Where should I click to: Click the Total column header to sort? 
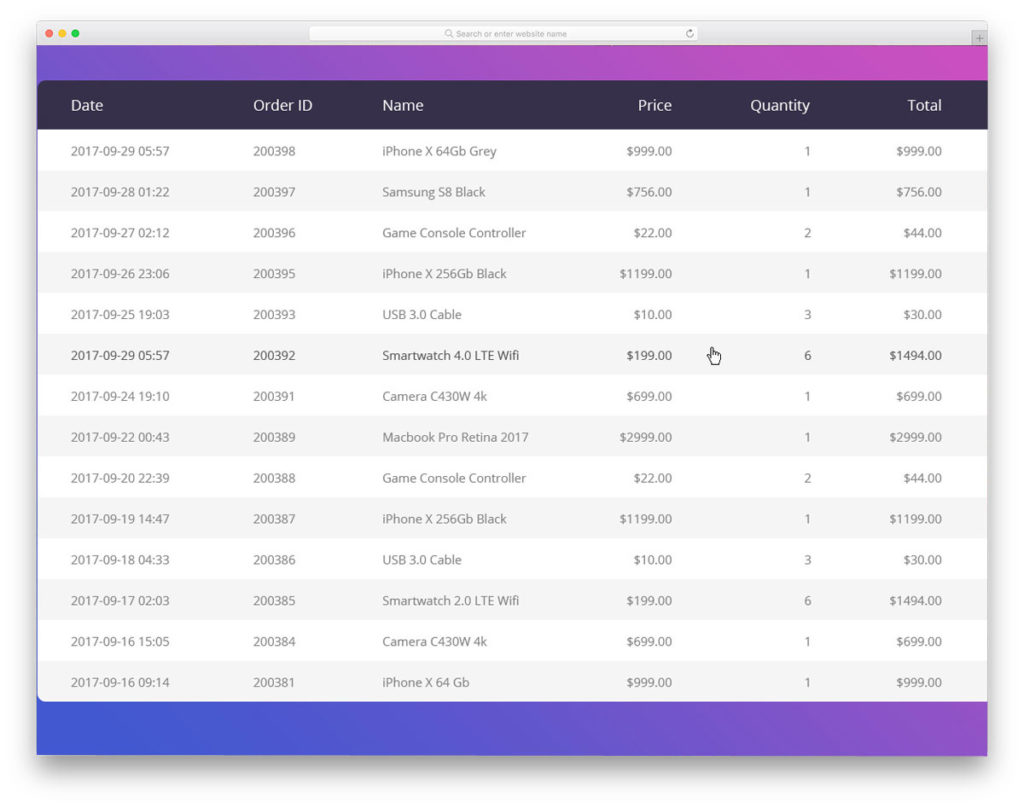click(924, 105)
